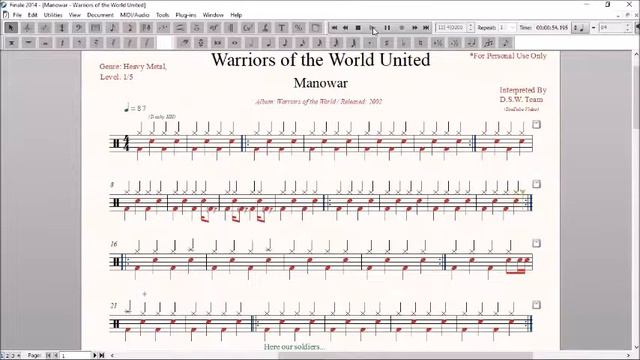Pick the tie tool in Simple Entry palette
This screenshot has height=360, width=640.
tap(471, 42)
